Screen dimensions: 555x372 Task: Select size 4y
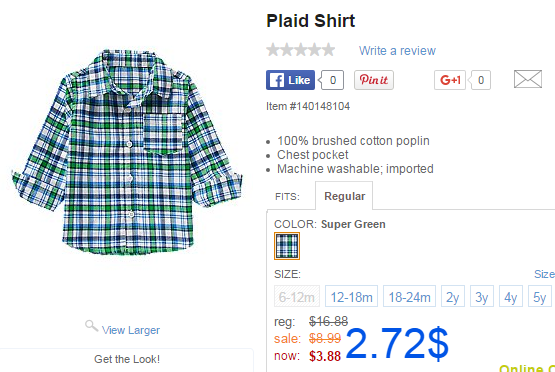point(511,296)
